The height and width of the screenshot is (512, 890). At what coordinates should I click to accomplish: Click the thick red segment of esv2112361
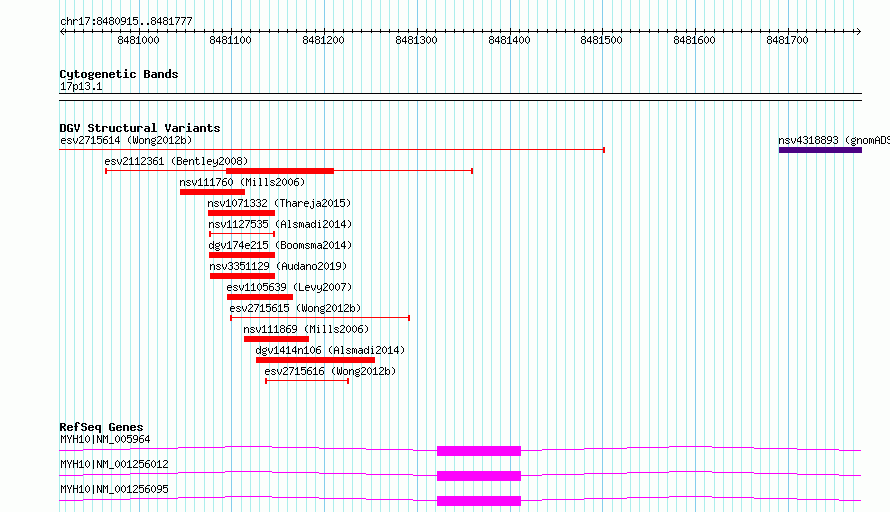[280, 171]
